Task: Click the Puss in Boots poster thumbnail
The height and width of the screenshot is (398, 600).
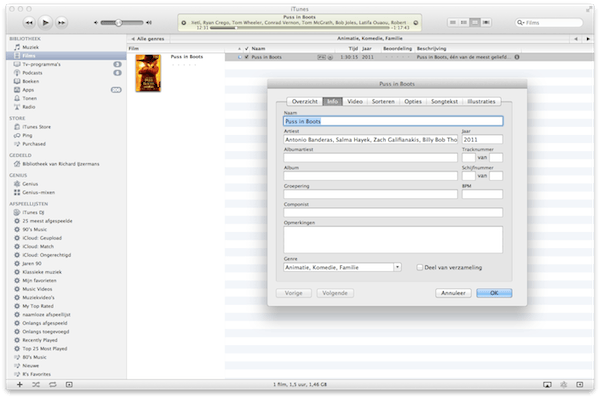Action: [x=148, y=73]
